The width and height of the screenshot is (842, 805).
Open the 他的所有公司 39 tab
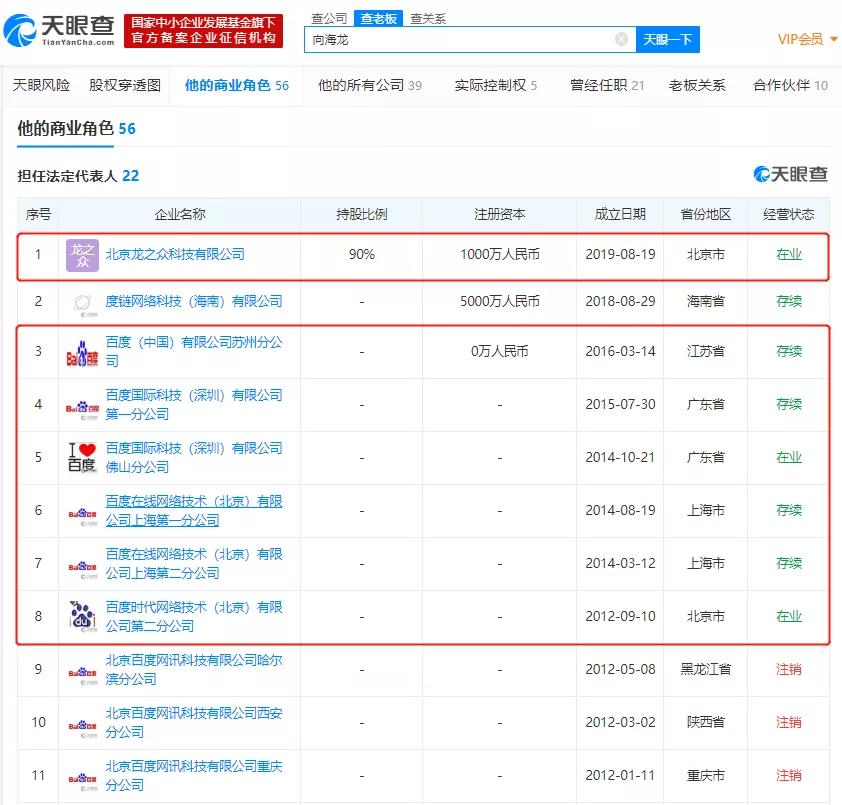pyautogui.click(x=369, y=85)
